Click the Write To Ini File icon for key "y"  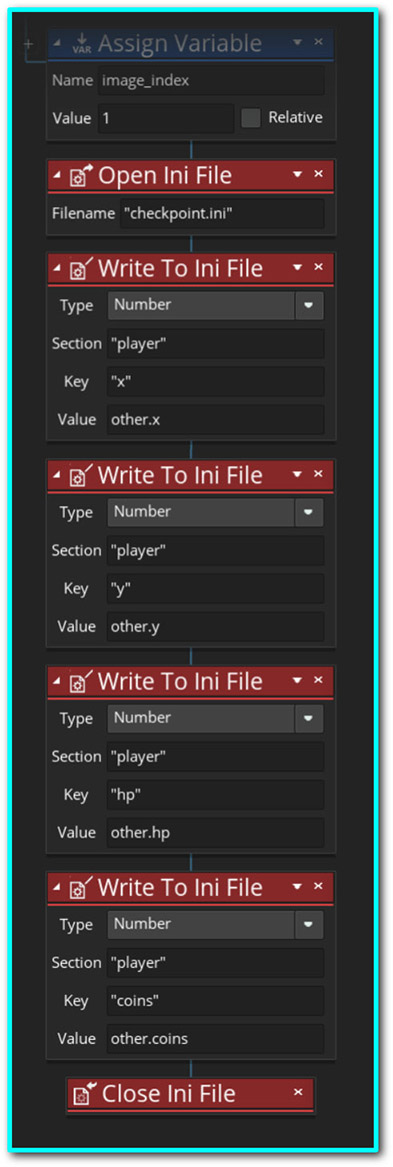[81, 475]
